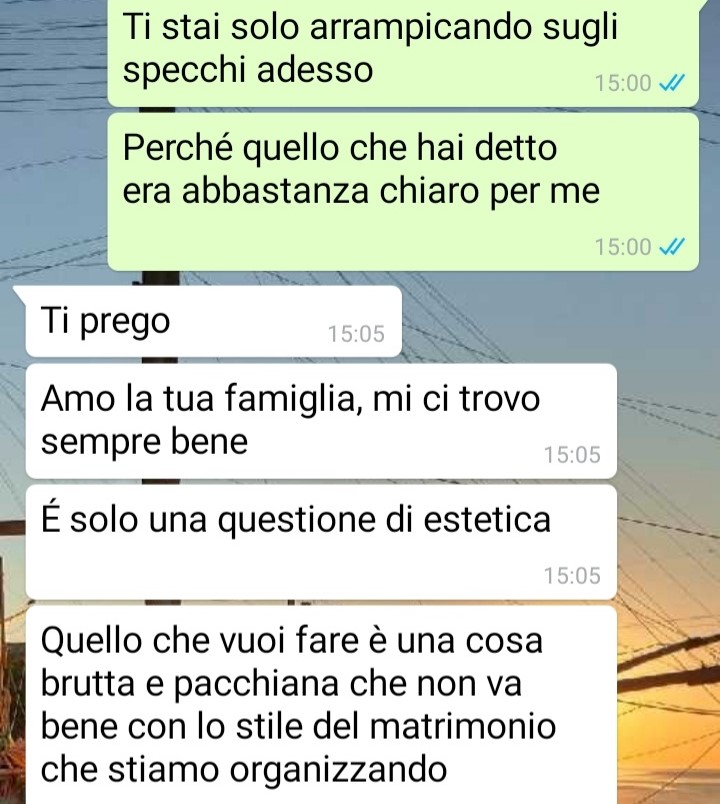This screenshot has height=804, width=720.
Task: Select the 'Ti prego' message bubble
Action: point(213,321)
